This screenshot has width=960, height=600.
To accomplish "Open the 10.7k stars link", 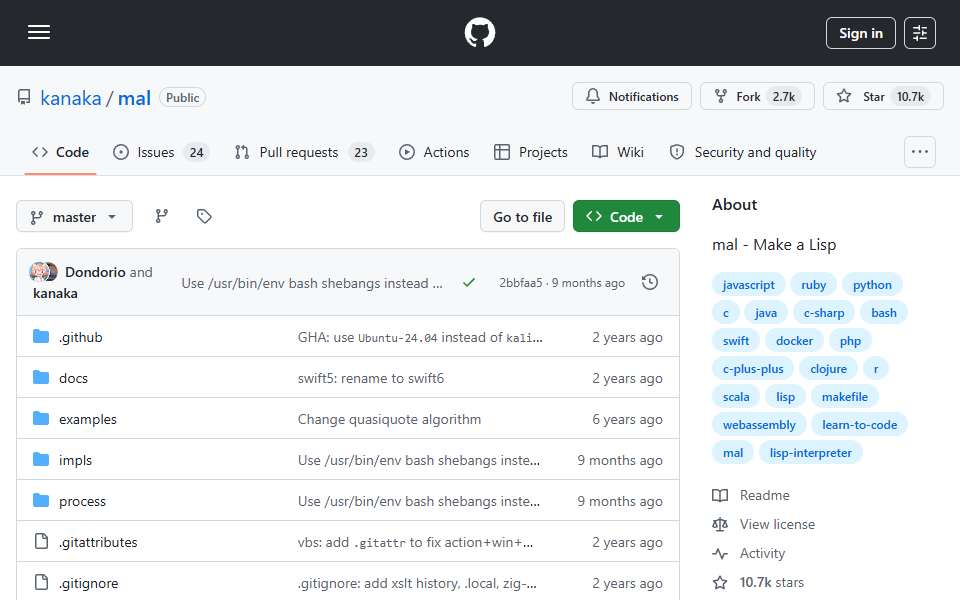I will click(x=758, y=582).
